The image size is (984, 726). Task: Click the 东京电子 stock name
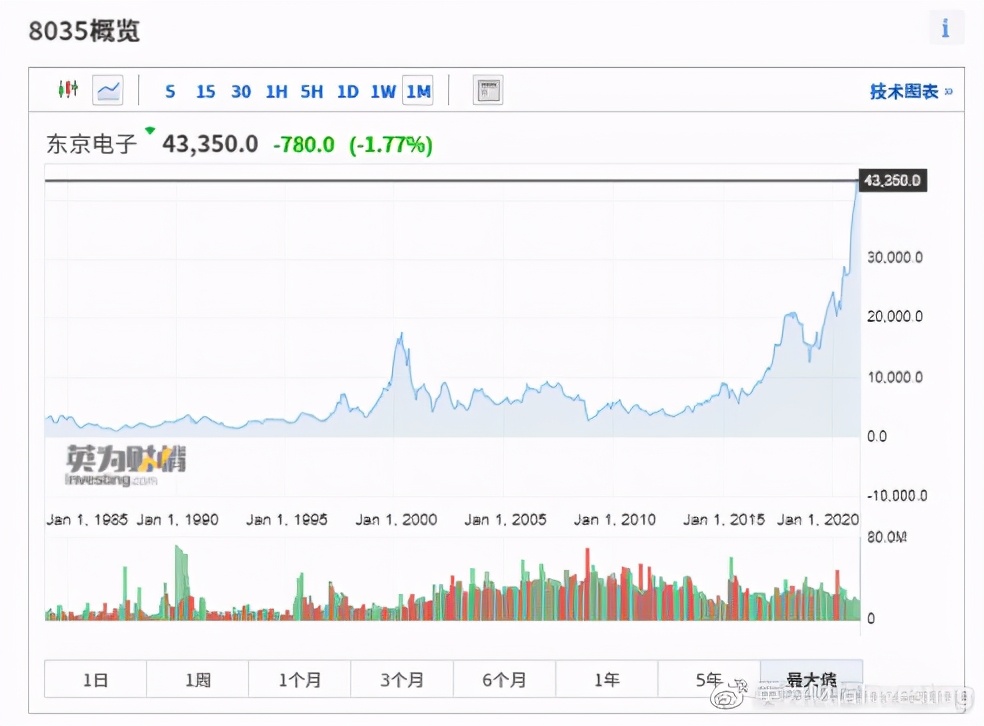[x=91, y=144]
